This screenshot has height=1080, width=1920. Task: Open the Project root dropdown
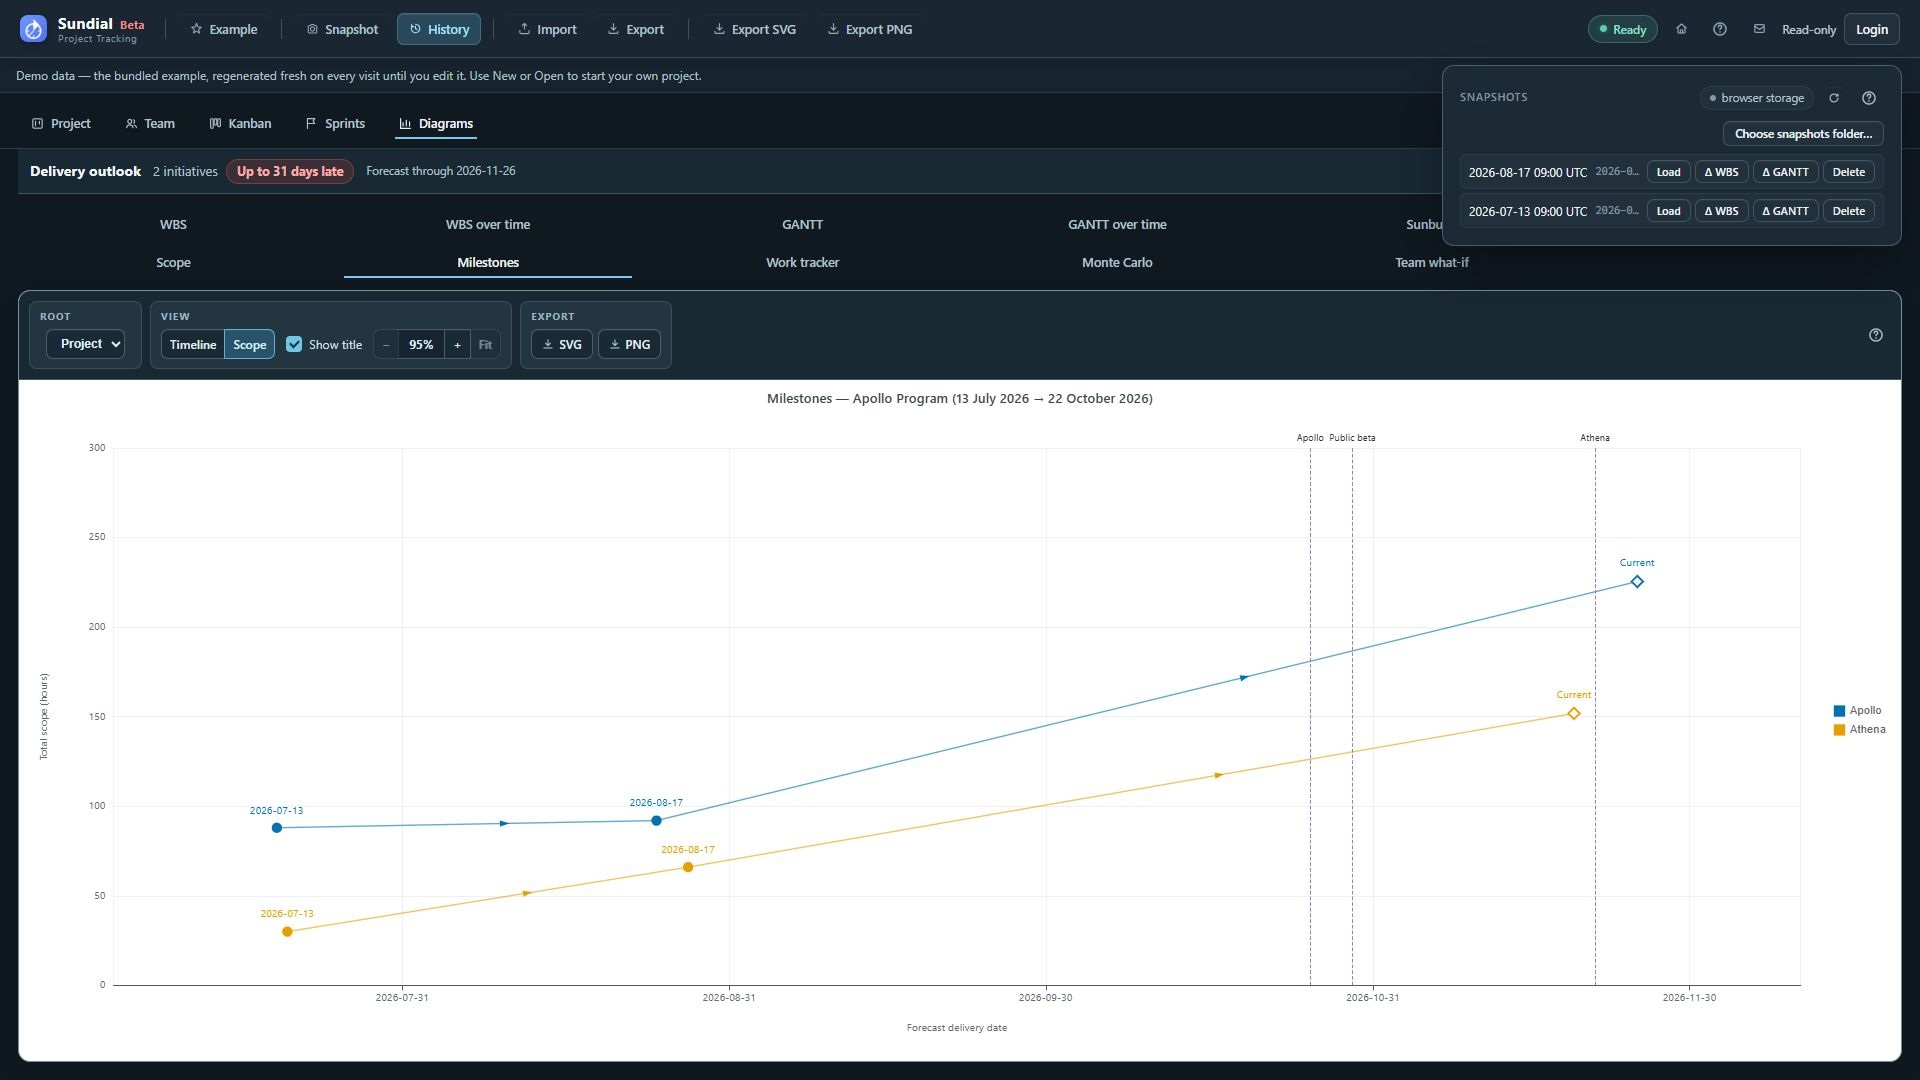(x=85, y=344)
